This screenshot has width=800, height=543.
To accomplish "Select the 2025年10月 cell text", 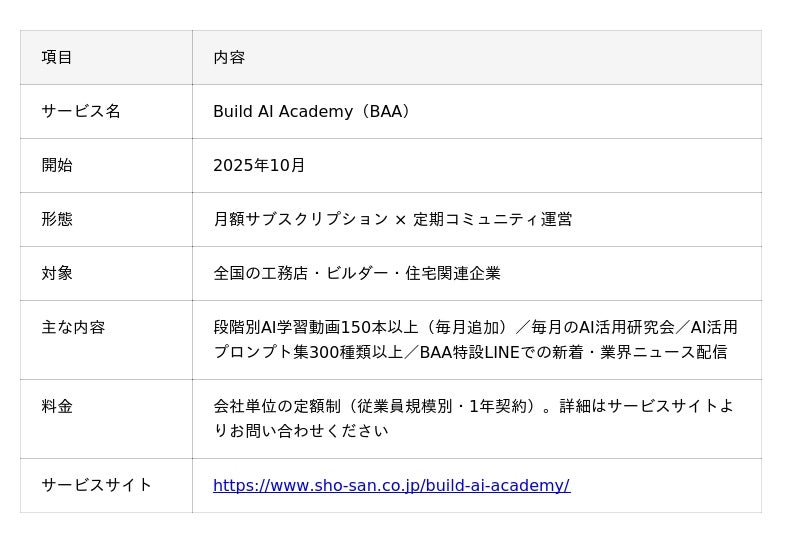I will pos(259,165).
